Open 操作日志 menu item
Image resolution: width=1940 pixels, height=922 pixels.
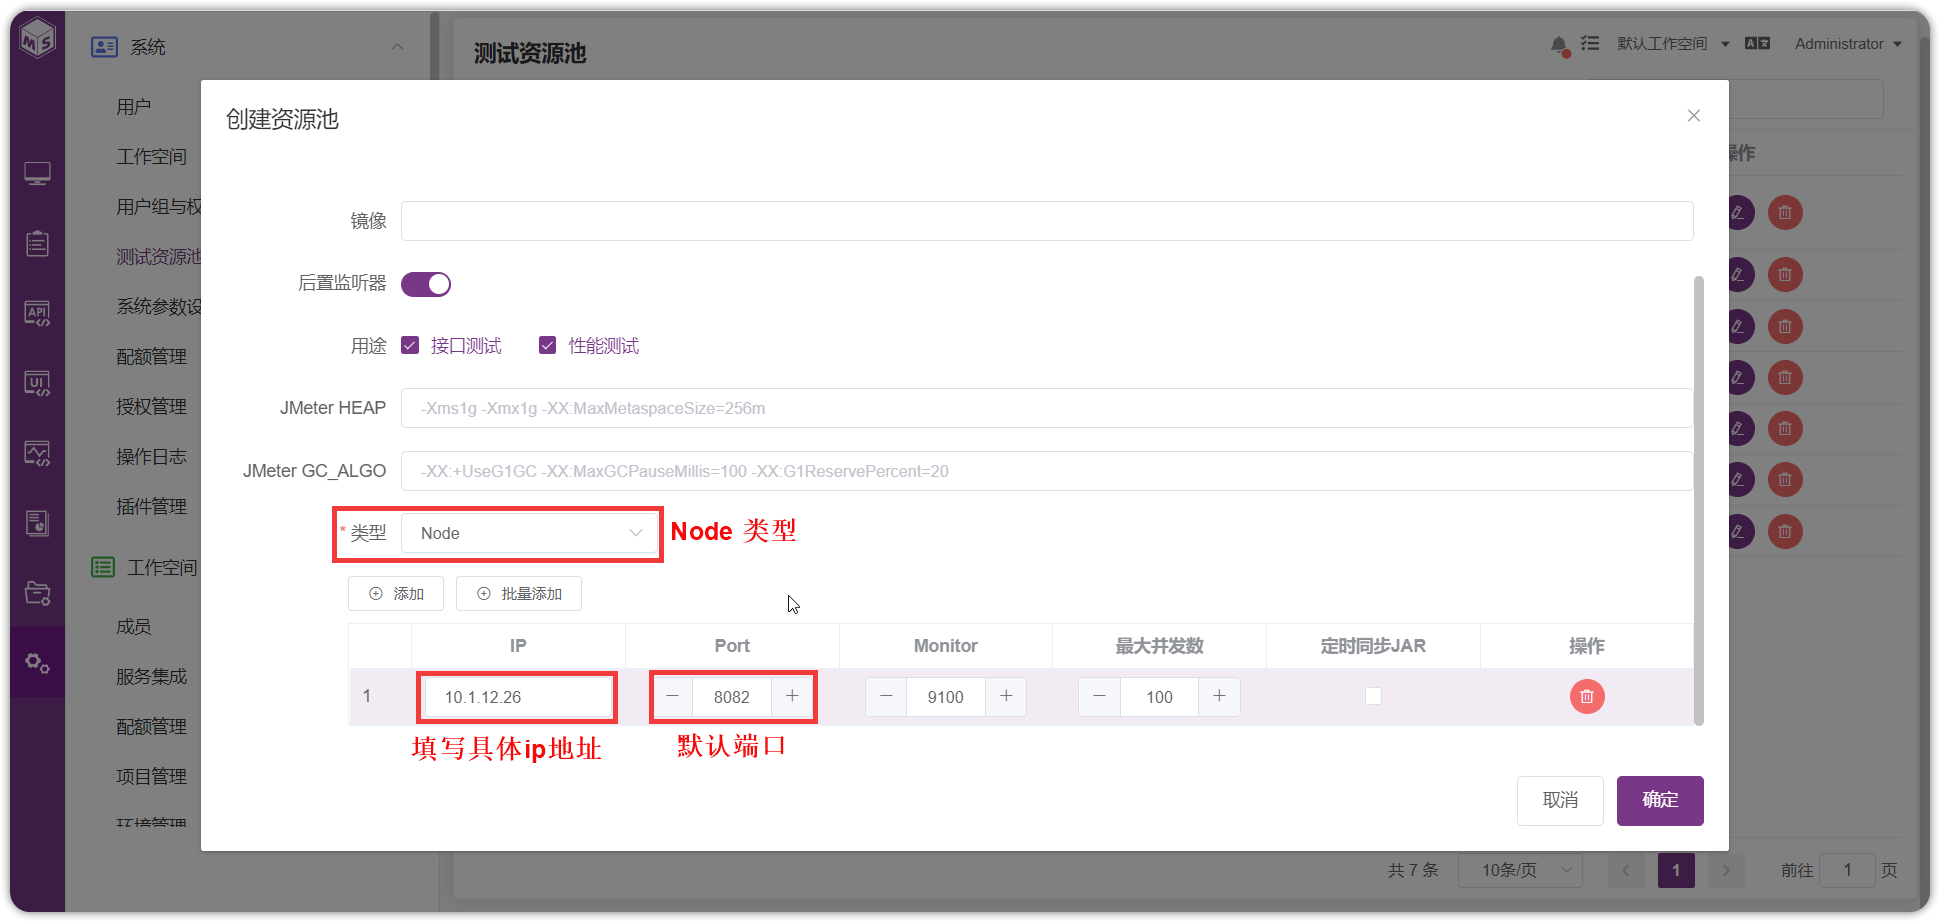[151, 457]
